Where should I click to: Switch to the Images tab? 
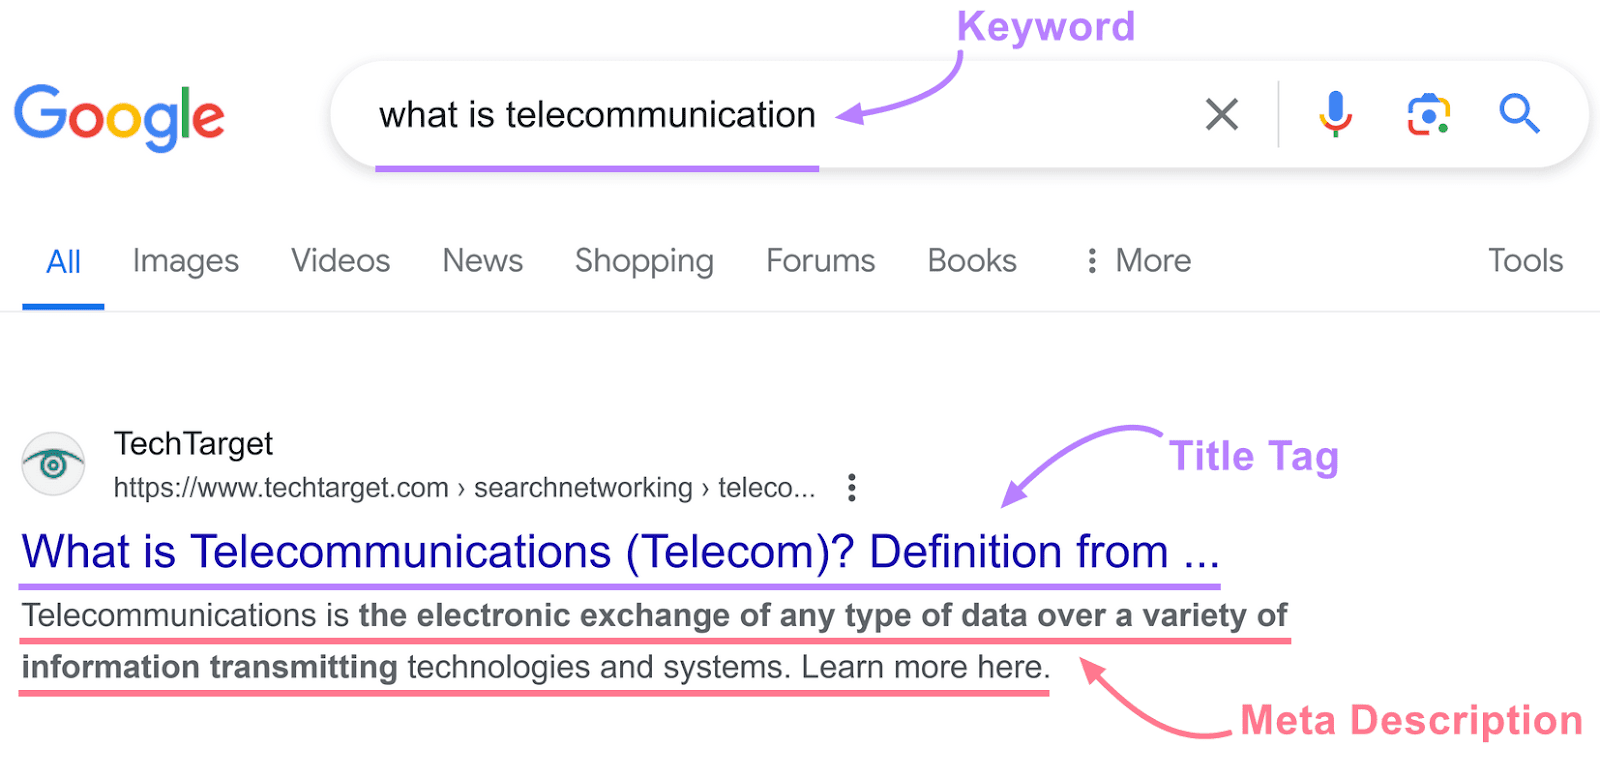coord(185,261)
